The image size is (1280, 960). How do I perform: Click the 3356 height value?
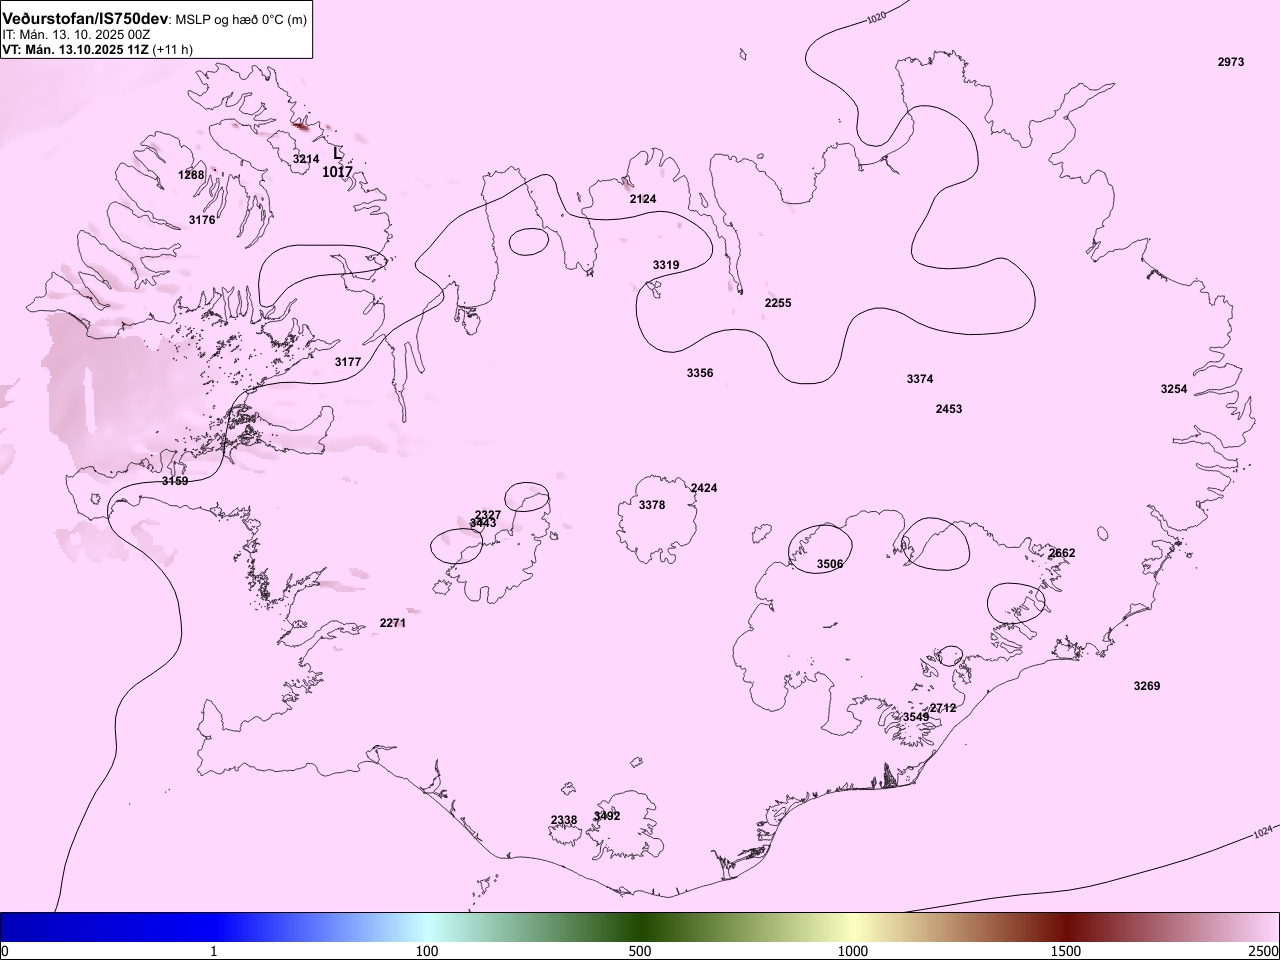coord(700,373)
